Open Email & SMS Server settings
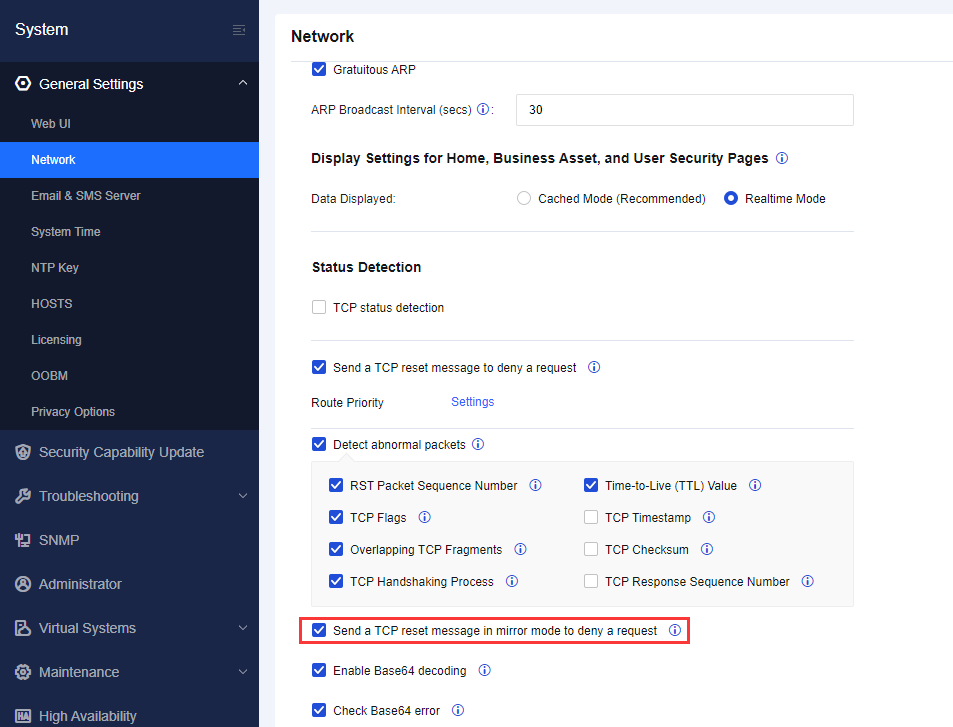Viewport: 953px width, 727px height. pos(86,196)
